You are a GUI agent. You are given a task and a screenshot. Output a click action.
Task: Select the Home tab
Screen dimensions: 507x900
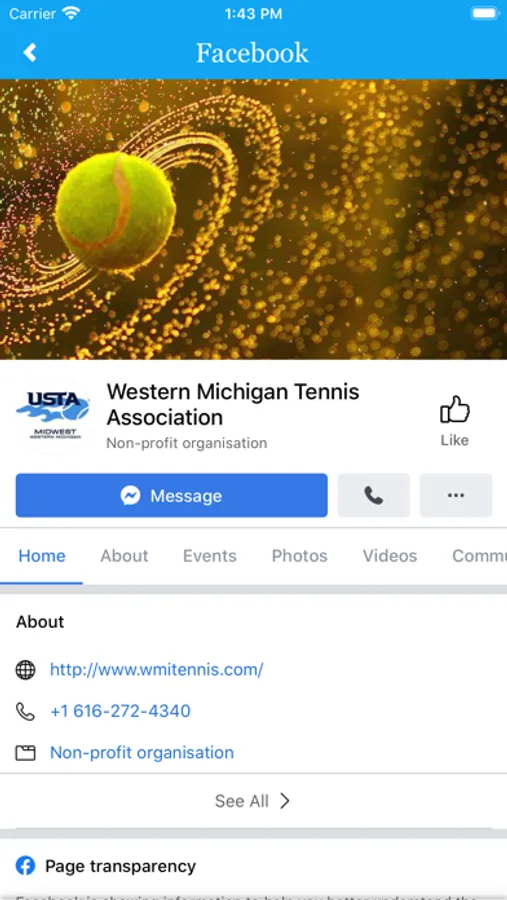tap(42, 556)
